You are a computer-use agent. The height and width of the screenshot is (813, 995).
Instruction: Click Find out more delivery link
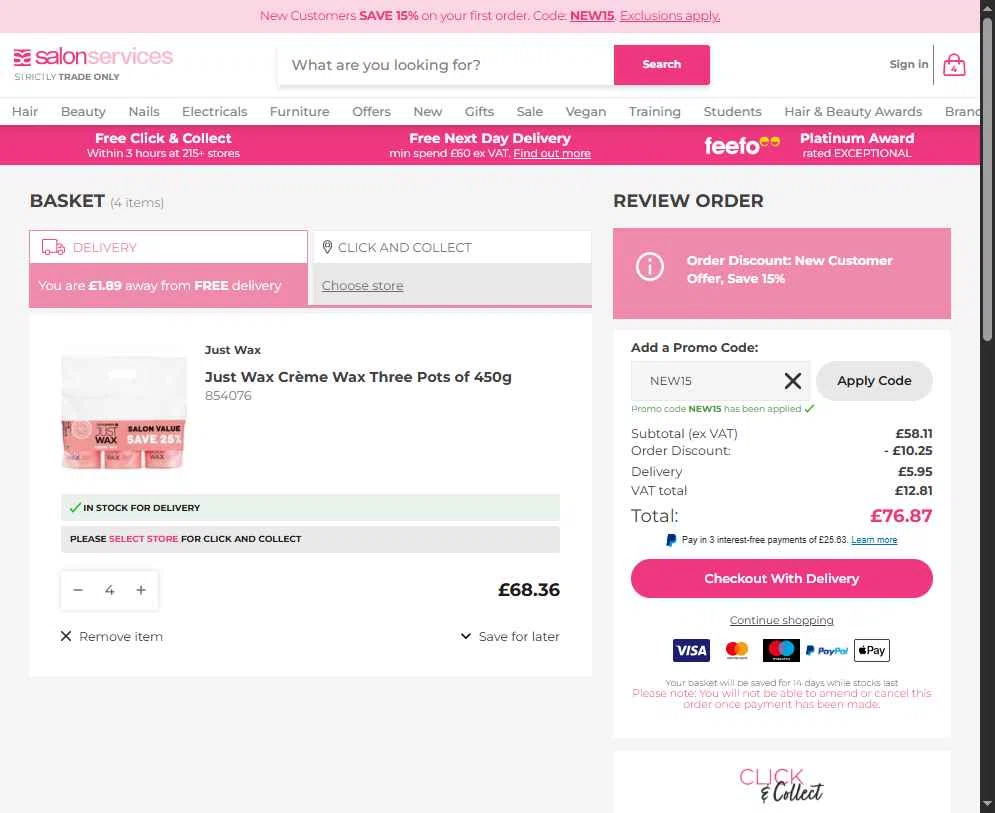pos(552,154)
